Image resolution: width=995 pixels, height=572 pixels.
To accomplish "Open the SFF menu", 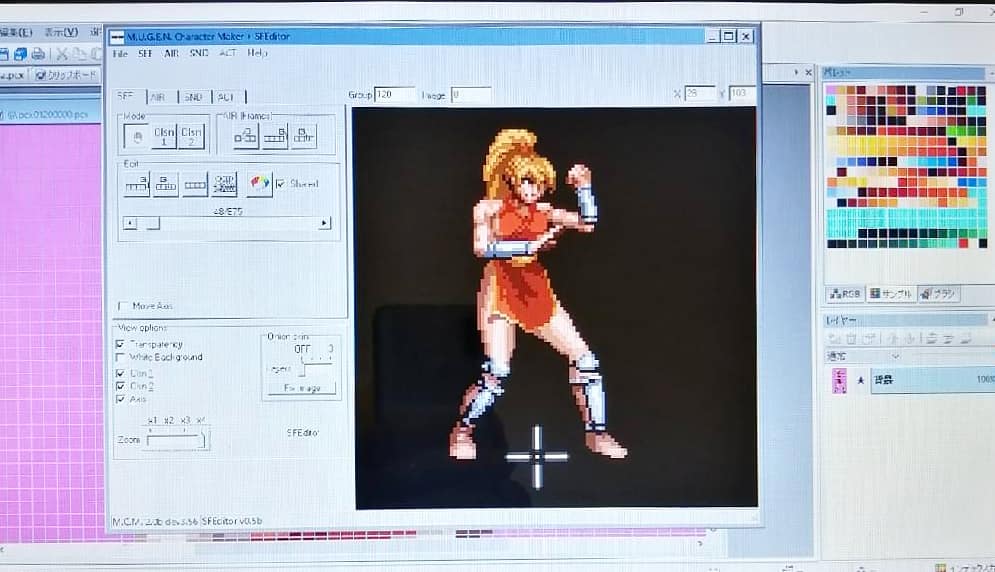I will (x=145, y=54).
